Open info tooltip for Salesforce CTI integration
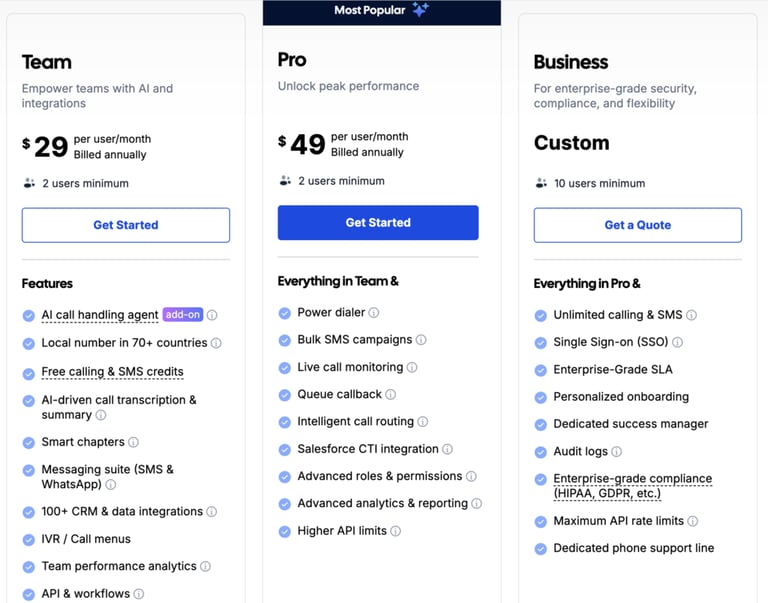This screenshot has height=603, width=768. coord(447,449)
